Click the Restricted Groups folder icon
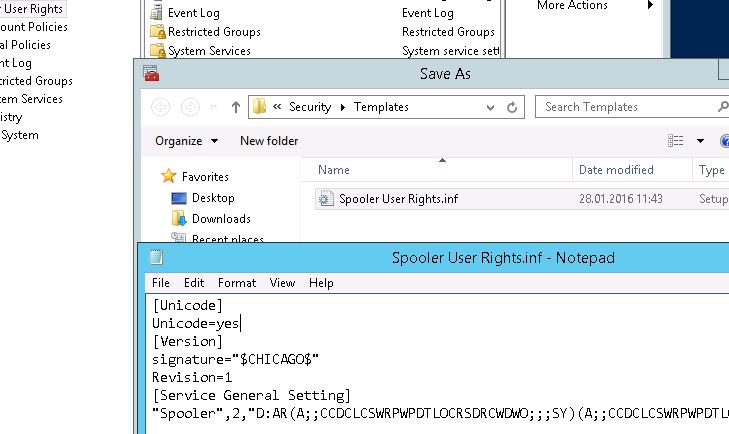Viewport: 729px width, 434px height. tap(158, 32)
